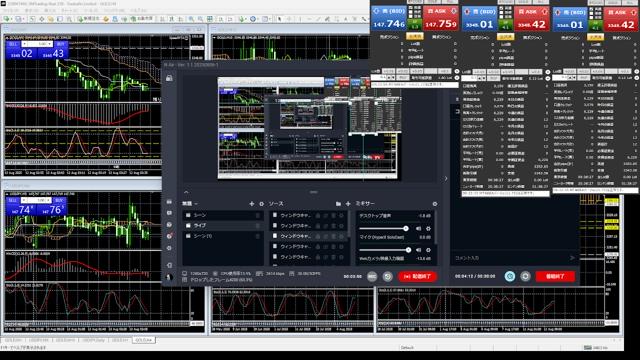The height and width of the screenshot is (360, 640).
Task: Toggle second checkbox in the middle order panel
Action: [x=502, y=12]
